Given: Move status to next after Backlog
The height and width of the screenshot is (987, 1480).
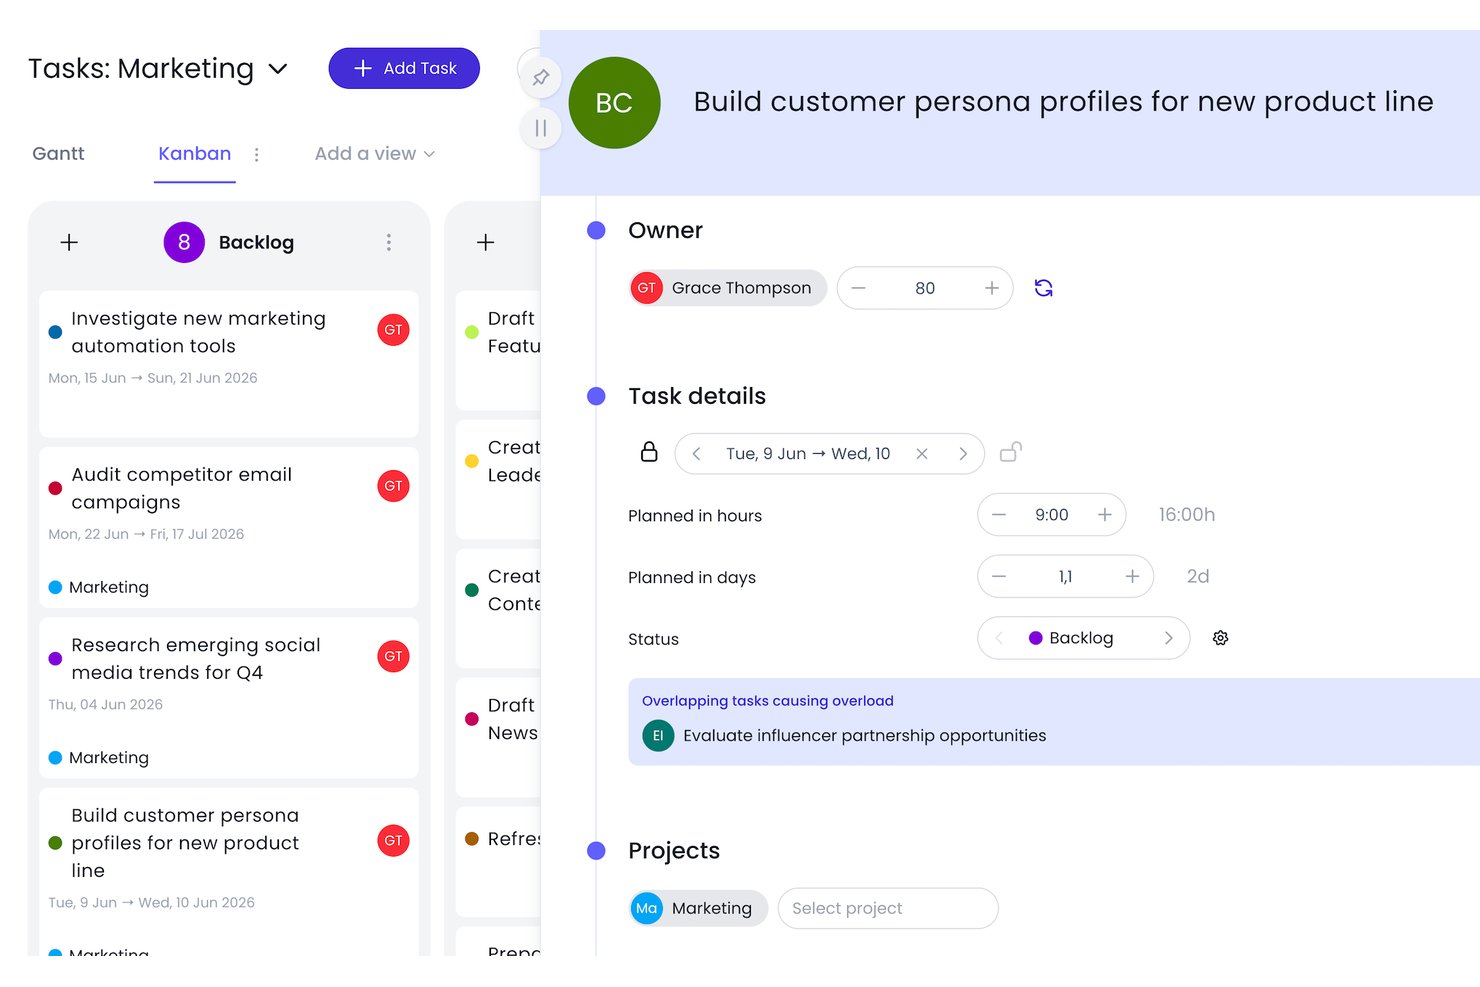Looking at the screenshot, I should tap(1168, 638).
